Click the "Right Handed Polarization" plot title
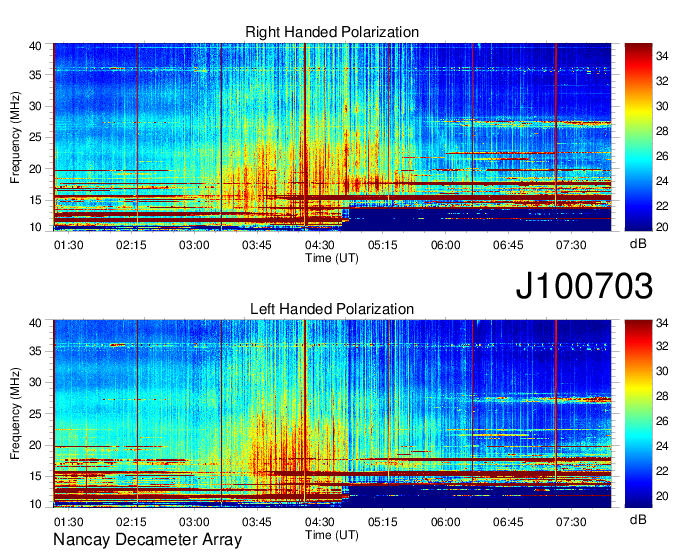680x552 pixels. (x=332, y=32)
